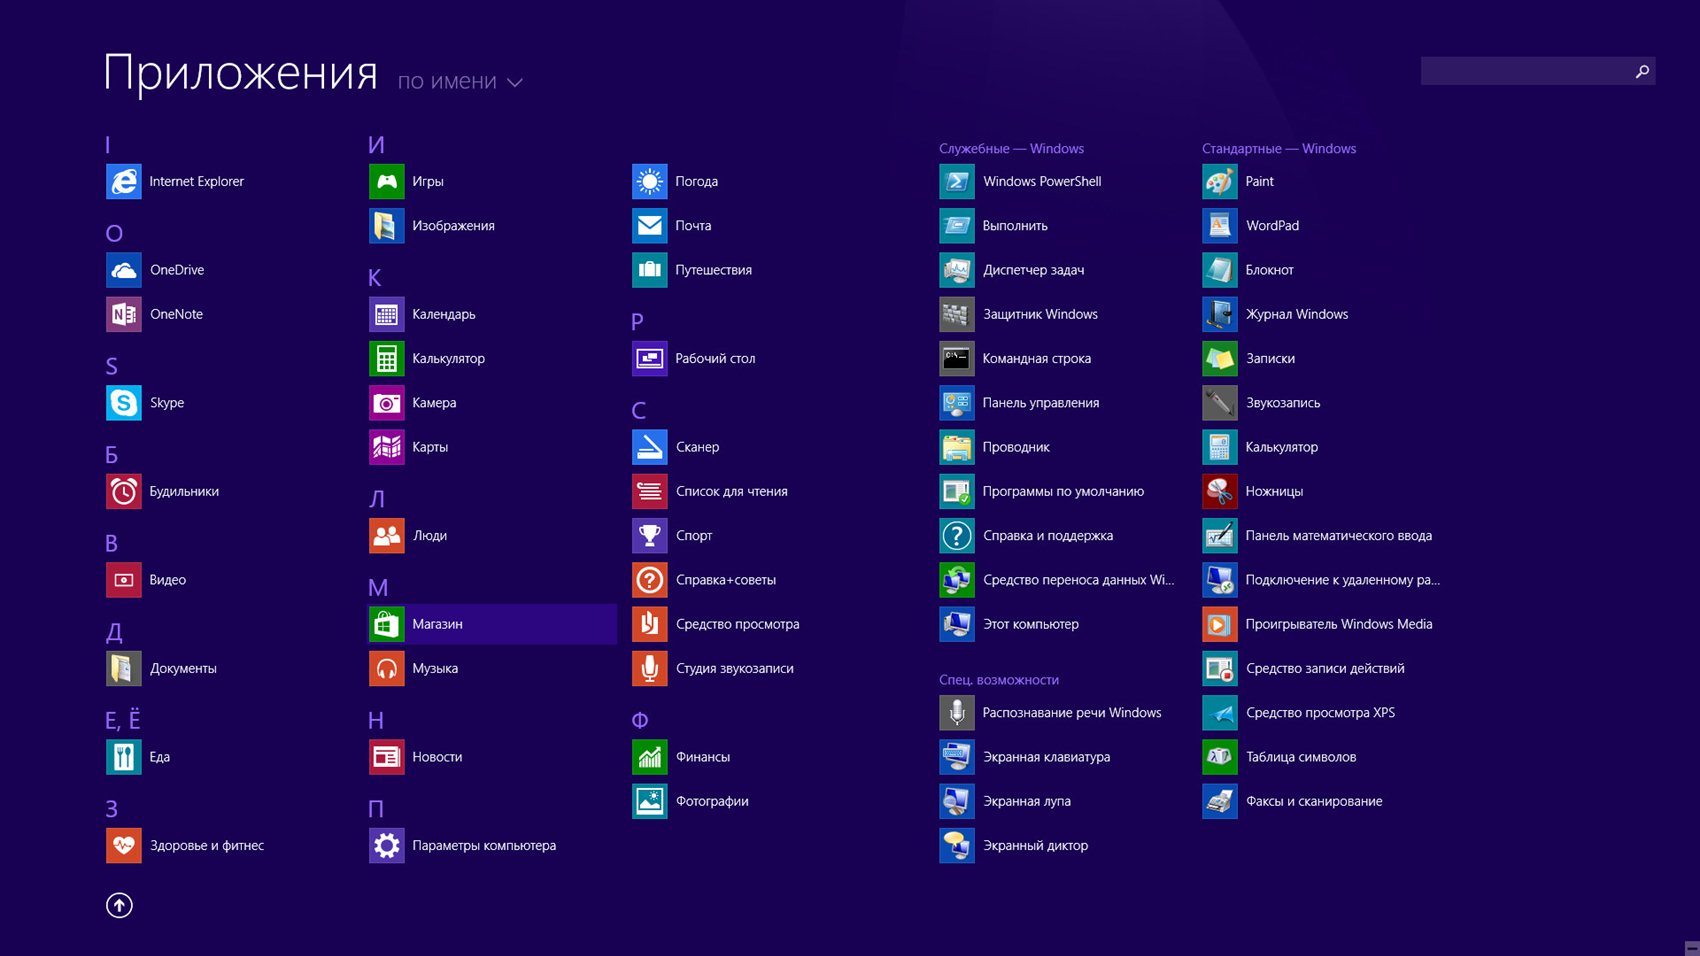
Task: Click the search magnifier button
Action: 1642,71
